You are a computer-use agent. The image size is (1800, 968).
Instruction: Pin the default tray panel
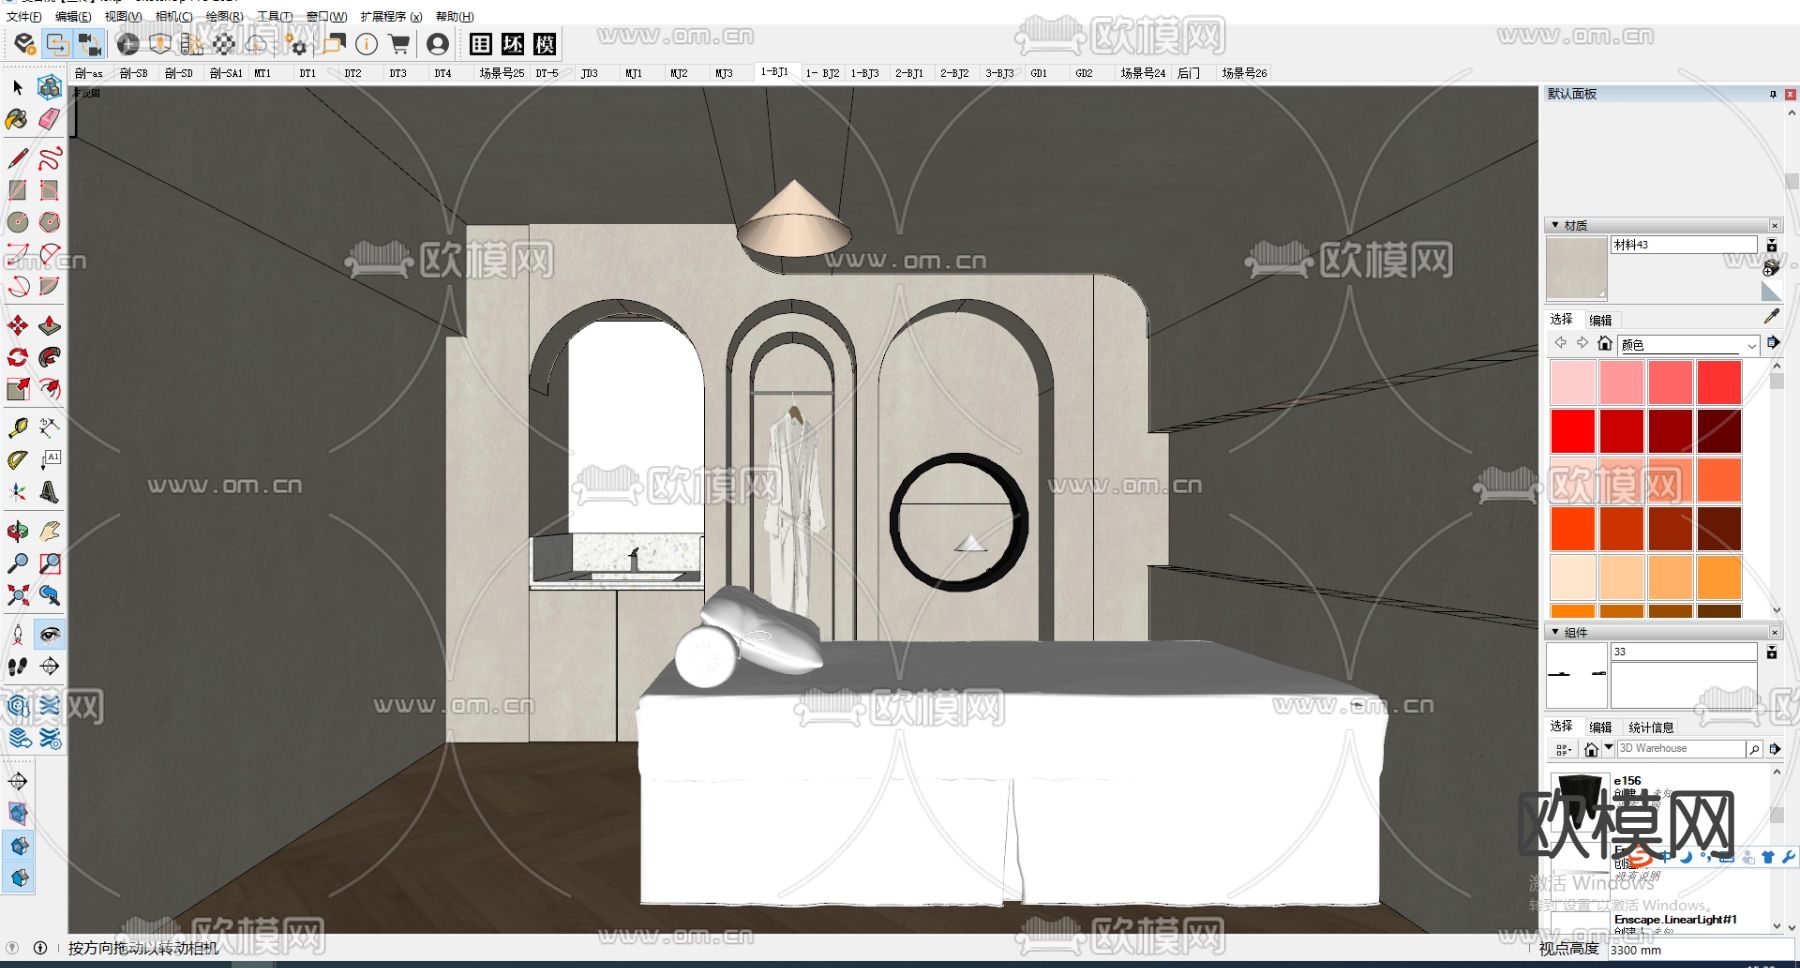click(1773, 94)
